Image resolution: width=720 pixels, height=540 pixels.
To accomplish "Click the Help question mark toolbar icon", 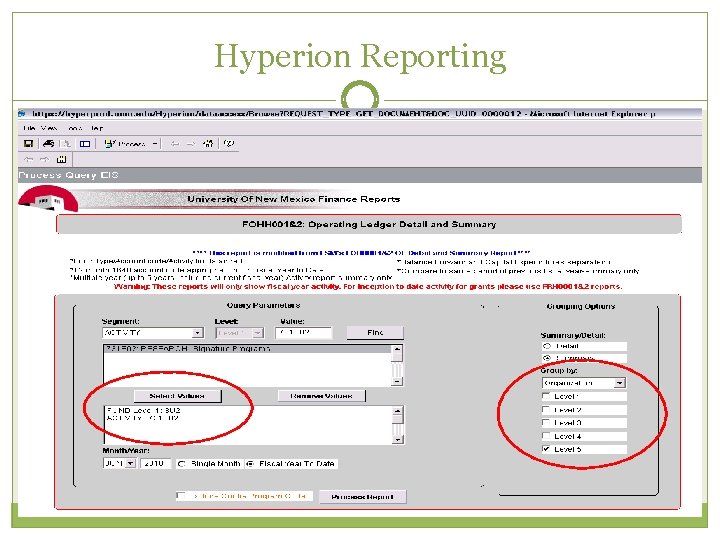I will click(229, 144).
